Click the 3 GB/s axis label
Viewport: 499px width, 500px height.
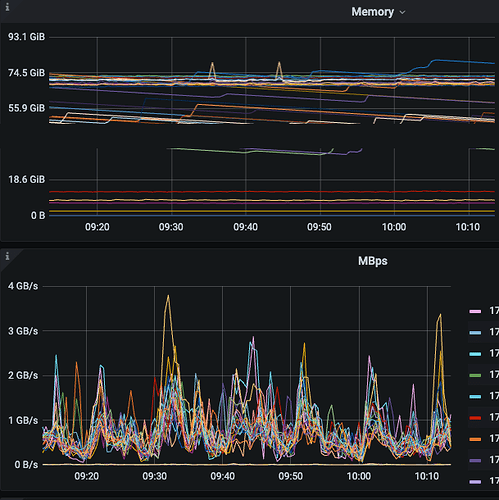23,331
